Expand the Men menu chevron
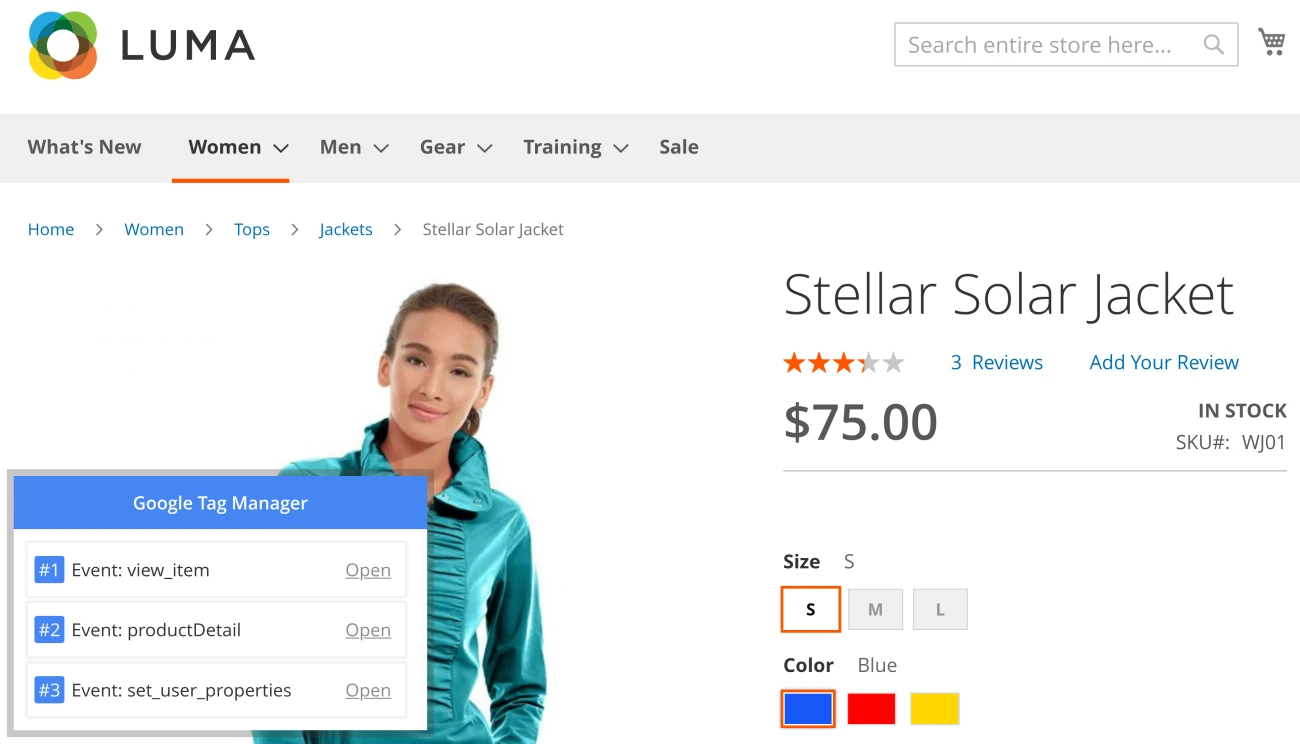The width and height of the screenshot is (1300, 744). 381,148
